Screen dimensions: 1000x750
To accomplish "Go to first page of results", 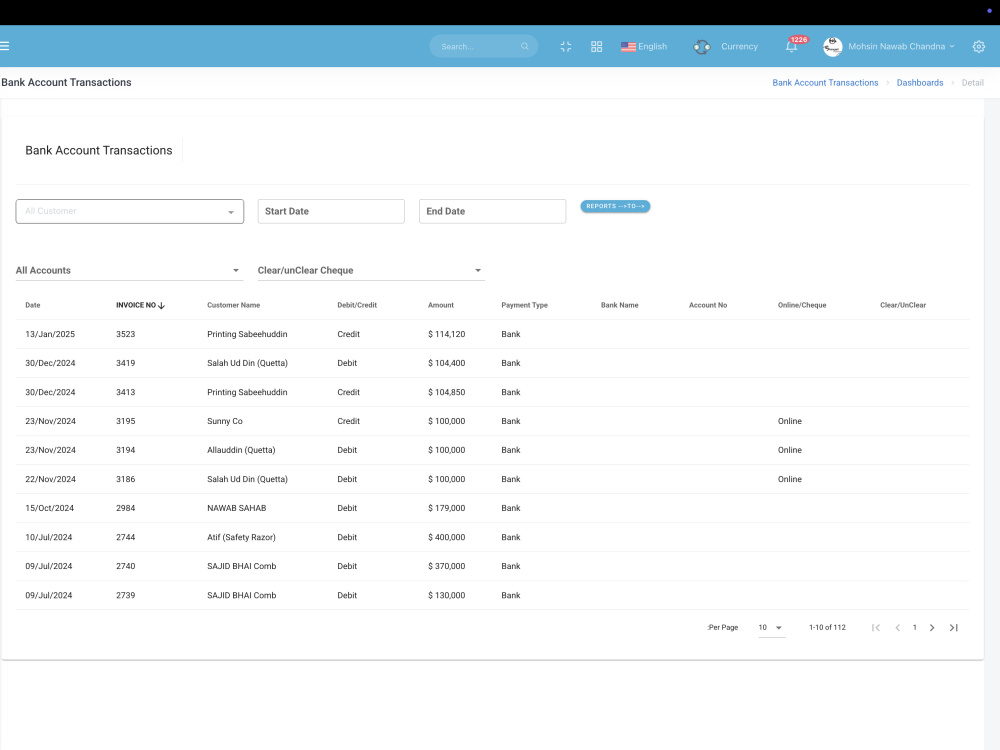I will pos(876,628).
